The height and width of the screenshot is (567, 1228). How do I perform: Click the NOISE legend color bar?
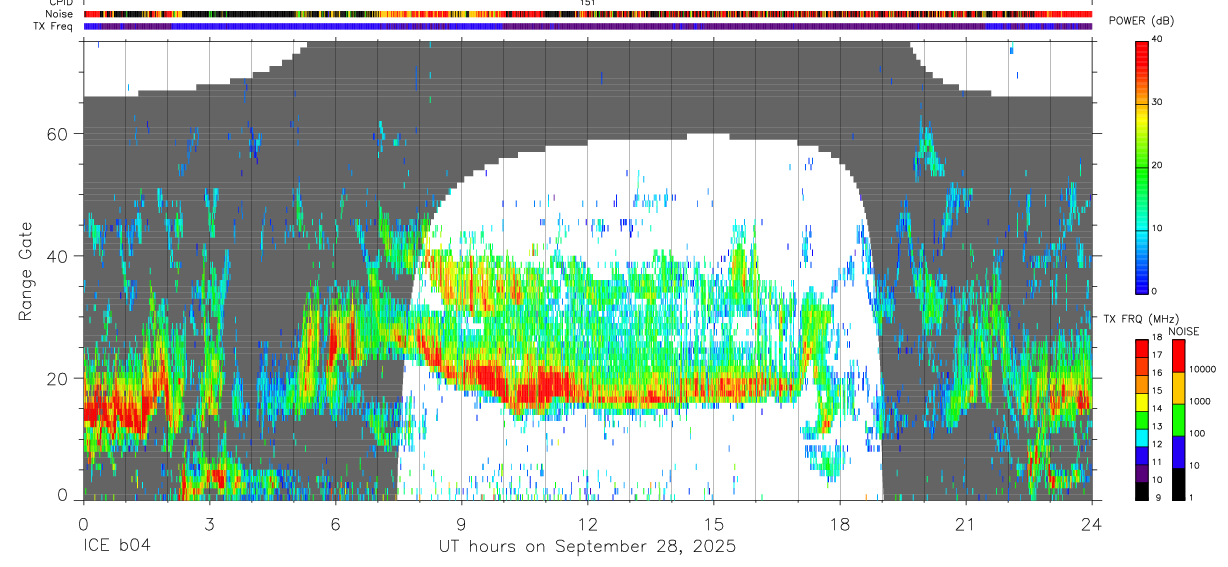pyautogui.click(x=1178, y=419)
